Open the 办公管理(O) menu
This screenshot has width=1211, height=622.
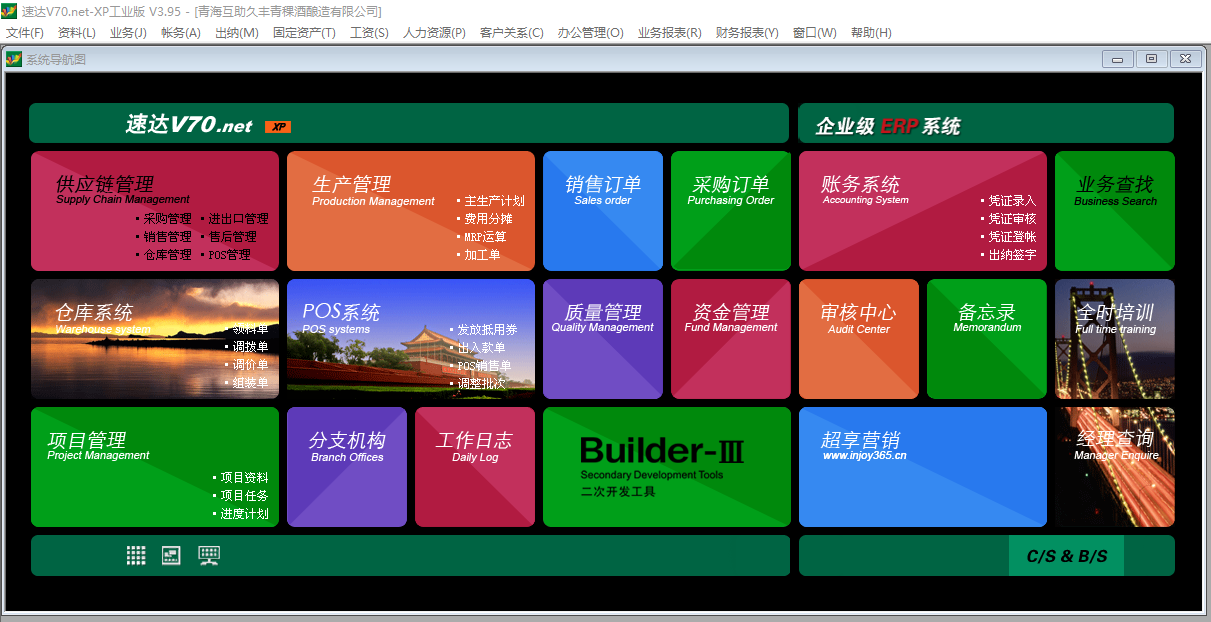591,33
